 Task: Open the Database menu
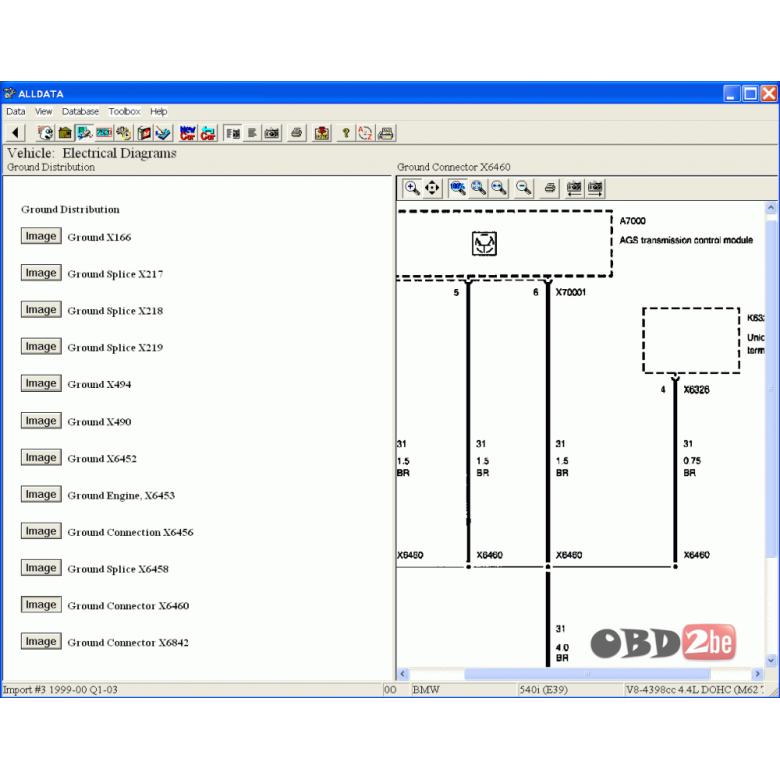(x=80, y=111)
